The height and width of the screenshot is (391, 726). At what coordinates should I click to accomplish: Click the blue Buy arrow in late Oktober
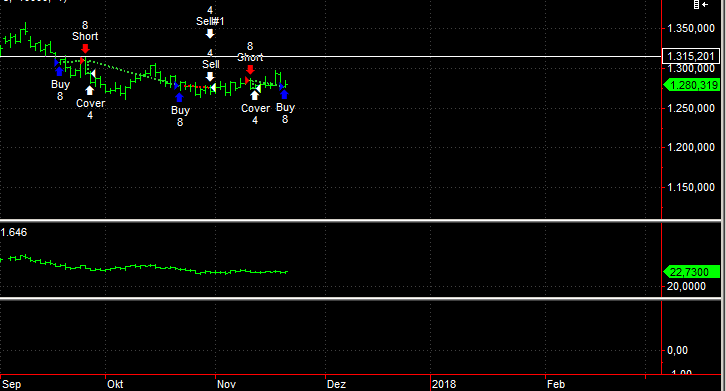point(179,97)
